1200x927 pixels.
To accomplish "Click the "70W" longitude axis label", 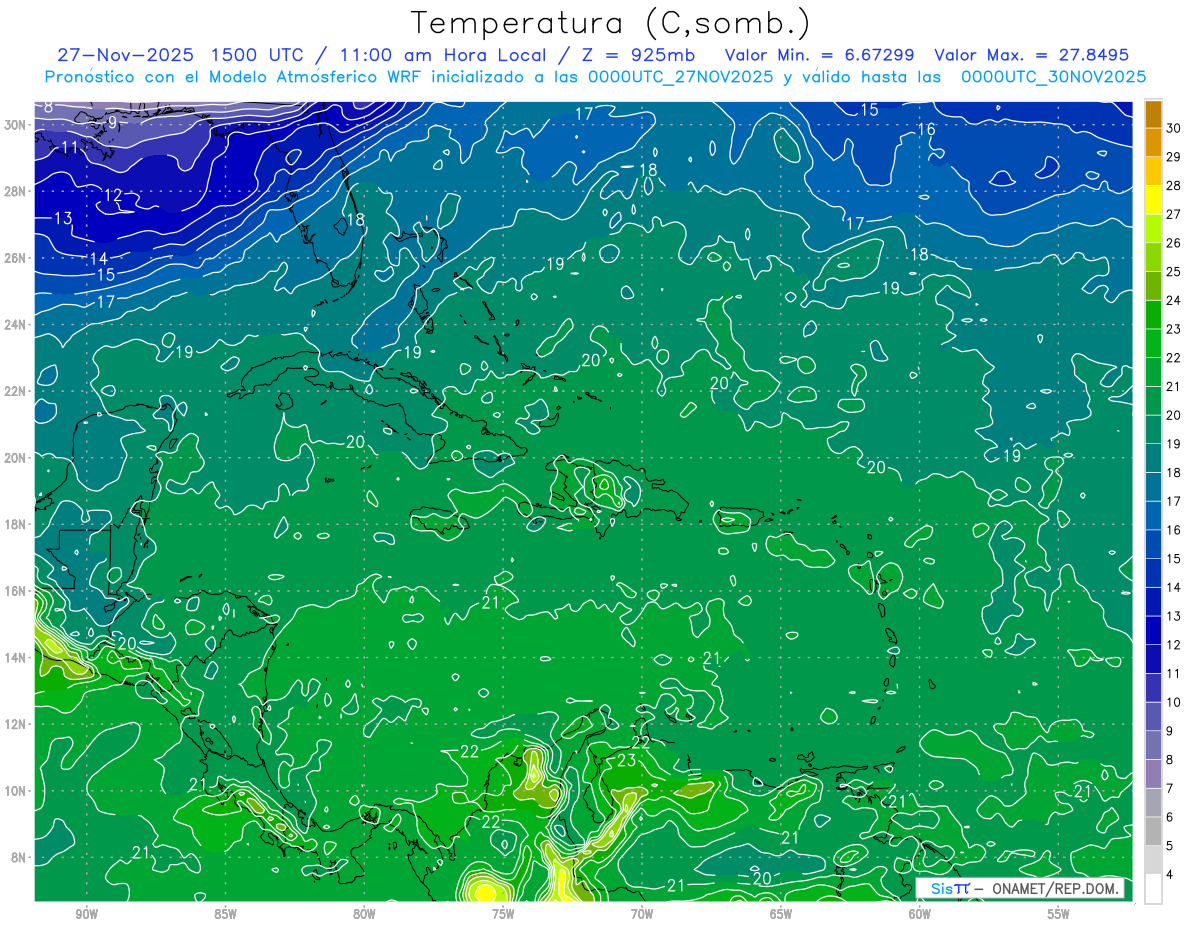I will click(x=642, y=915).
